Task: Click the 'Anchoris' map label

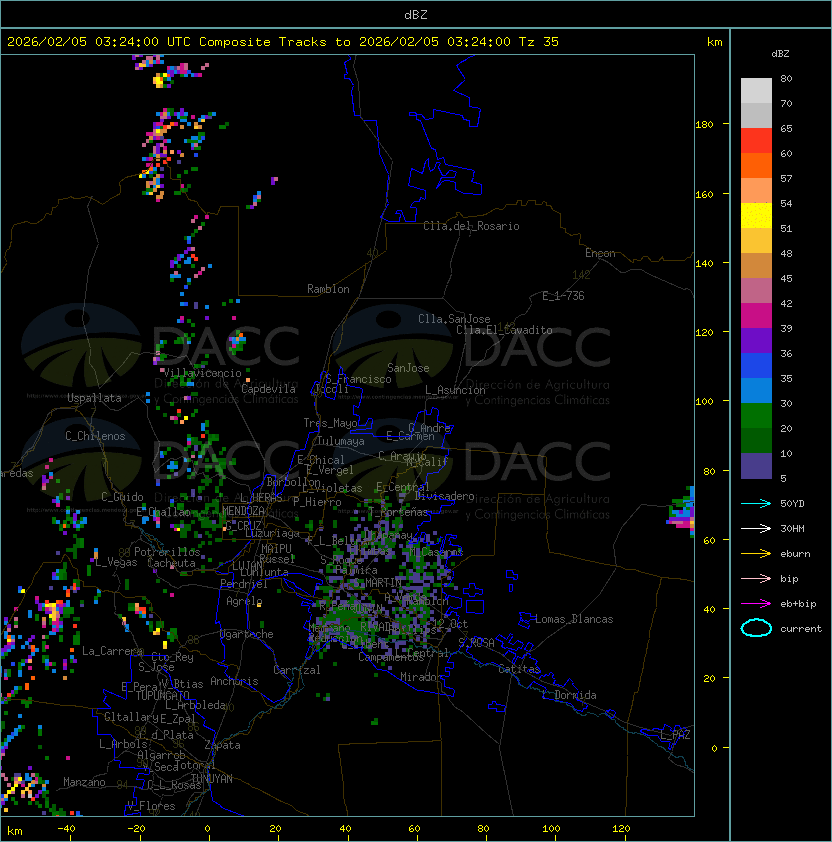Action: pos(234,681)
